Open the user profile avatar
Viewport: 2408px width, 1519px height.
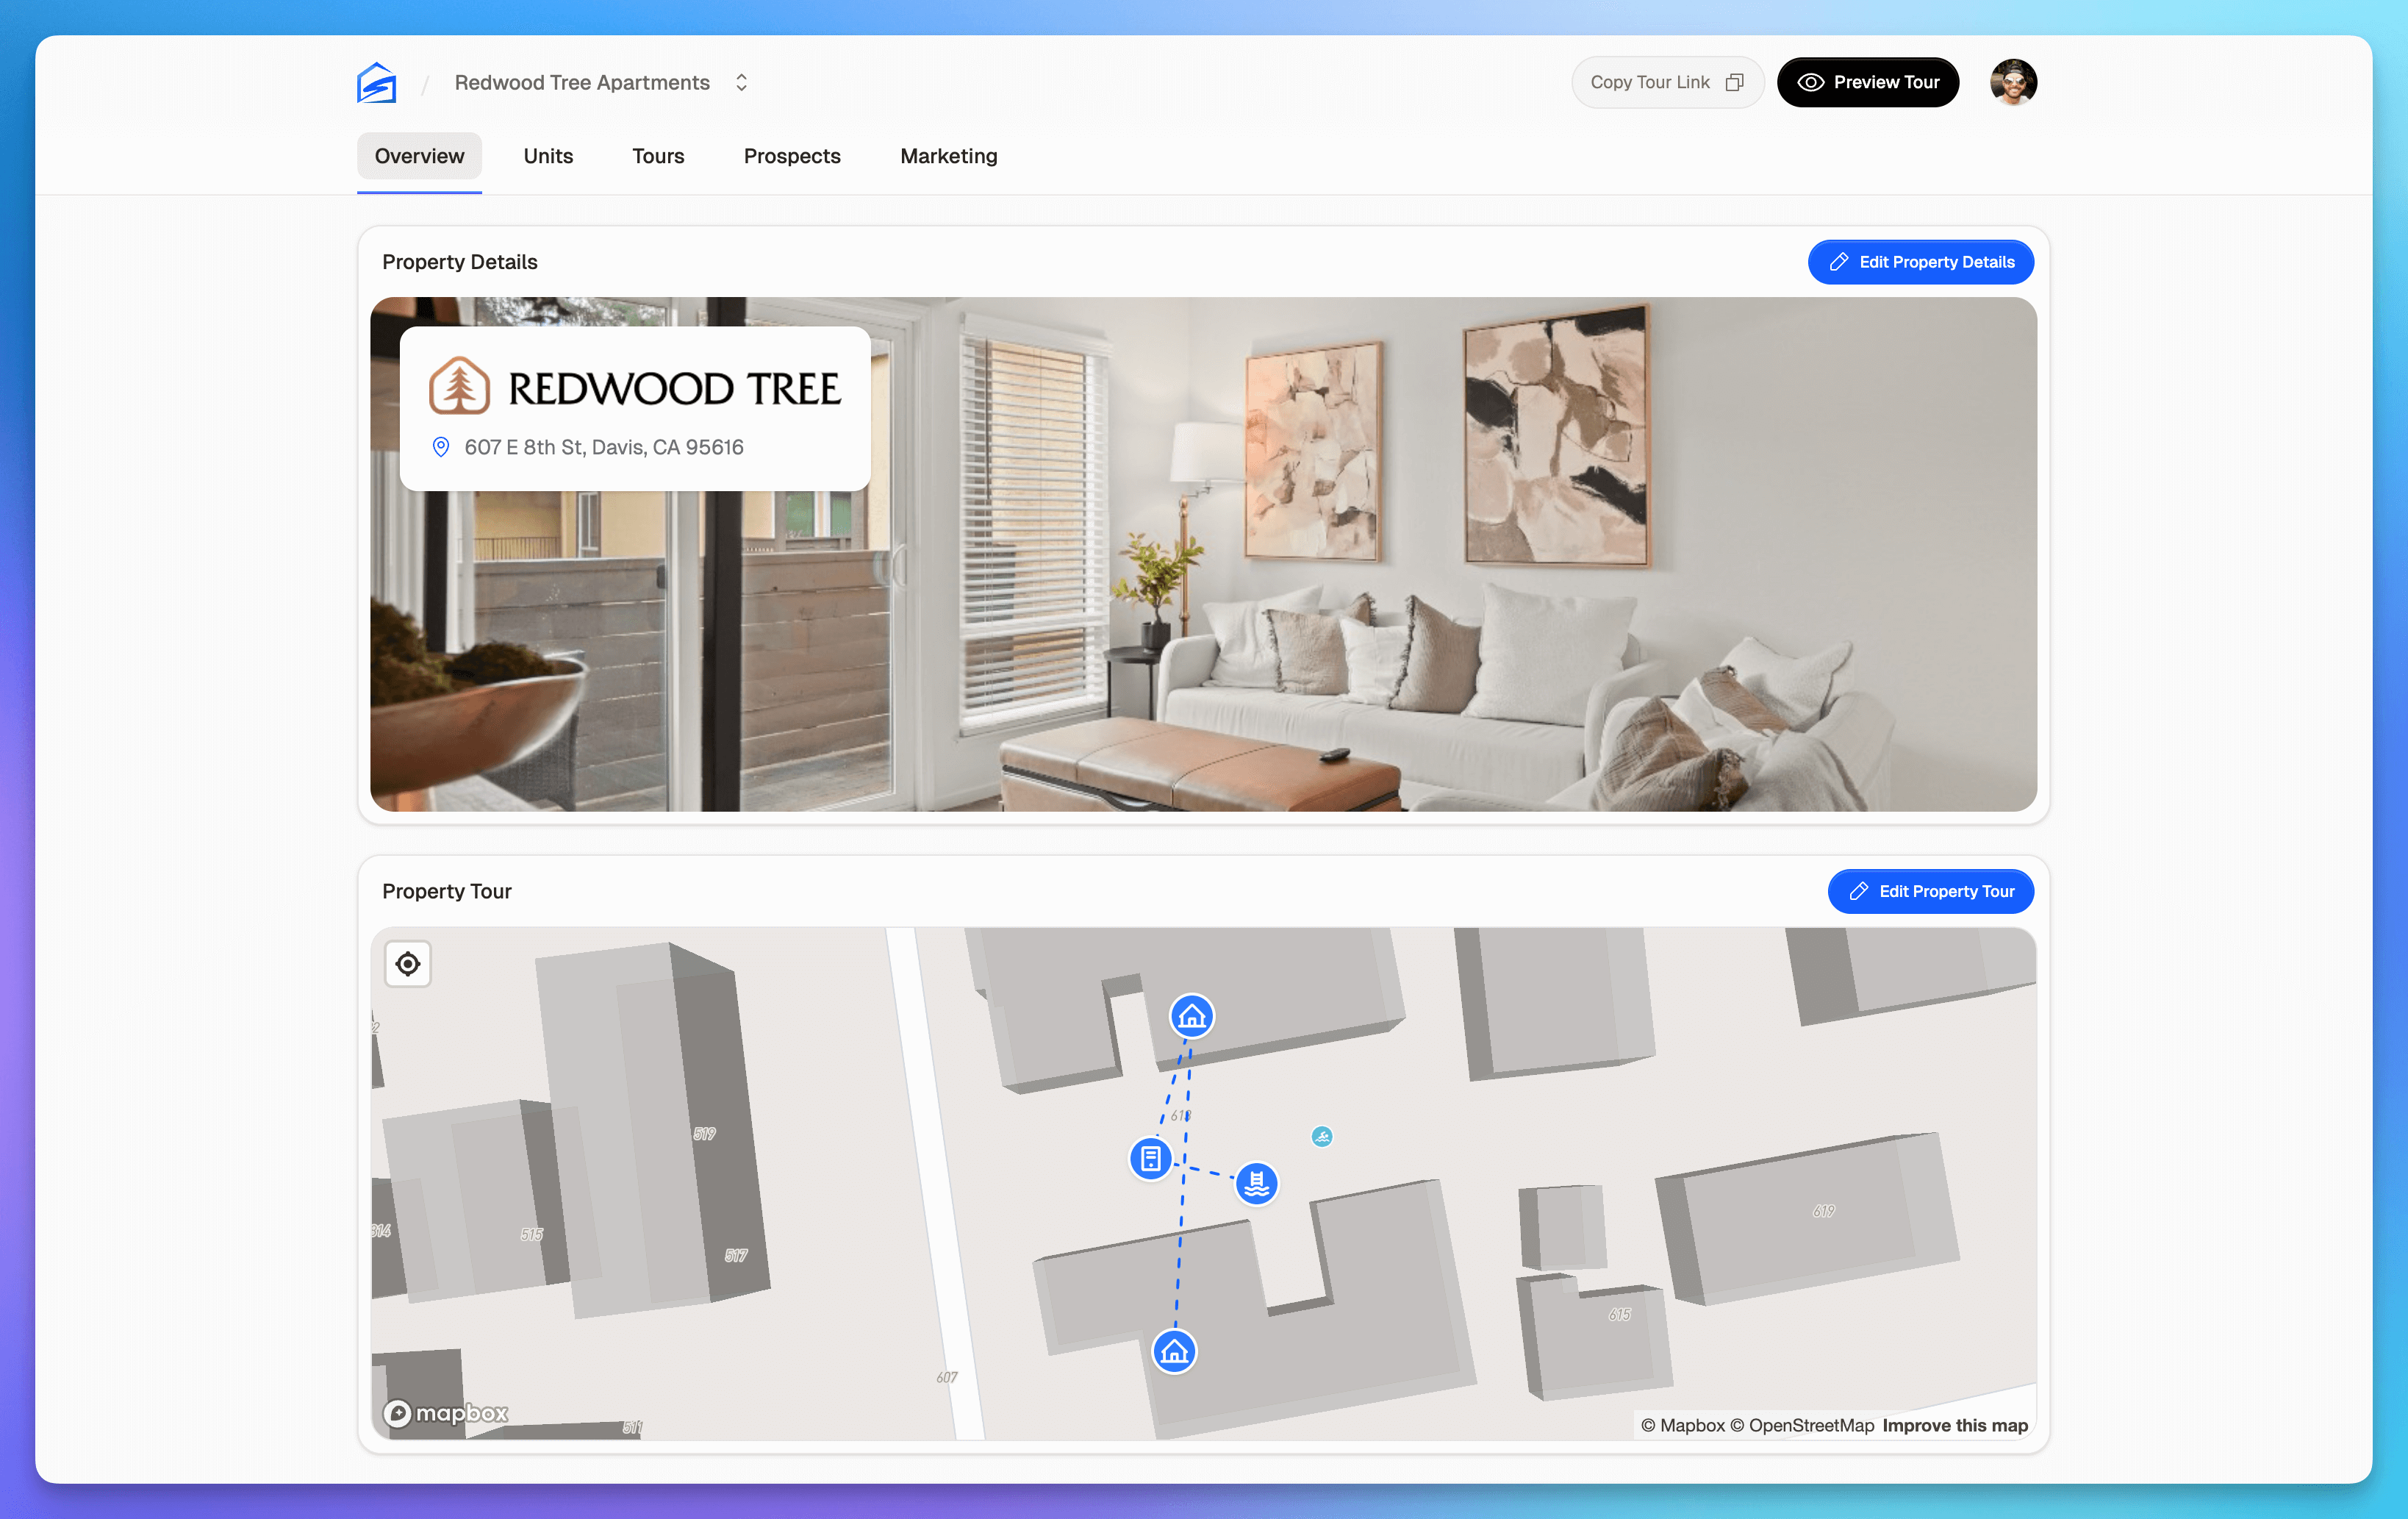coord(2013,82)
